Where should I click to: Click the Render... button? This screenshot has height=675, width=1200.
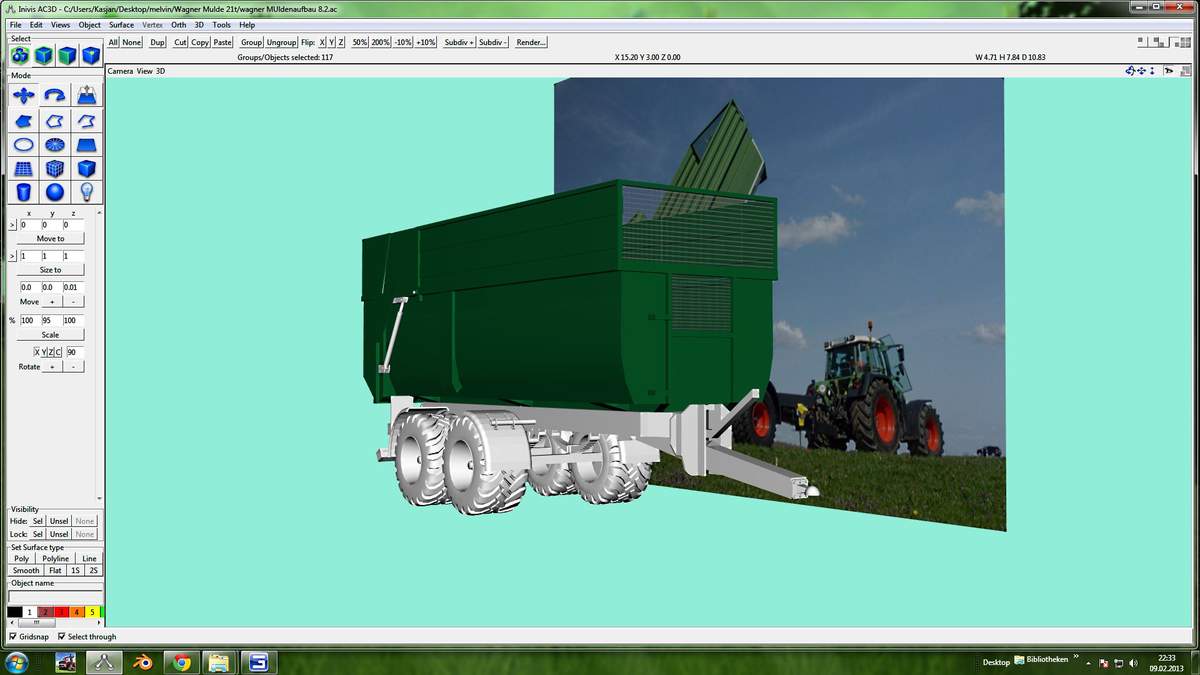pos(531,42)
